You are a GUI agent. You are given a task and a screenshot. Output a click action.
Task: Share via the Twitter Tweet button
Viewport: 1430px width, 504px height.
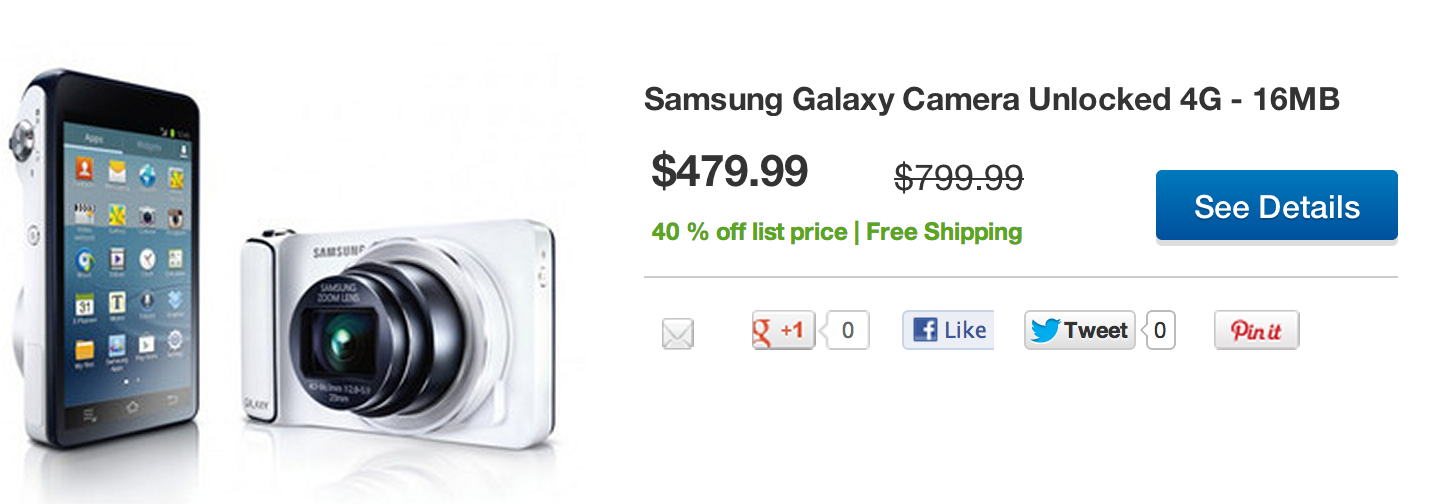pyautogui.click(x=1079, y=330)
